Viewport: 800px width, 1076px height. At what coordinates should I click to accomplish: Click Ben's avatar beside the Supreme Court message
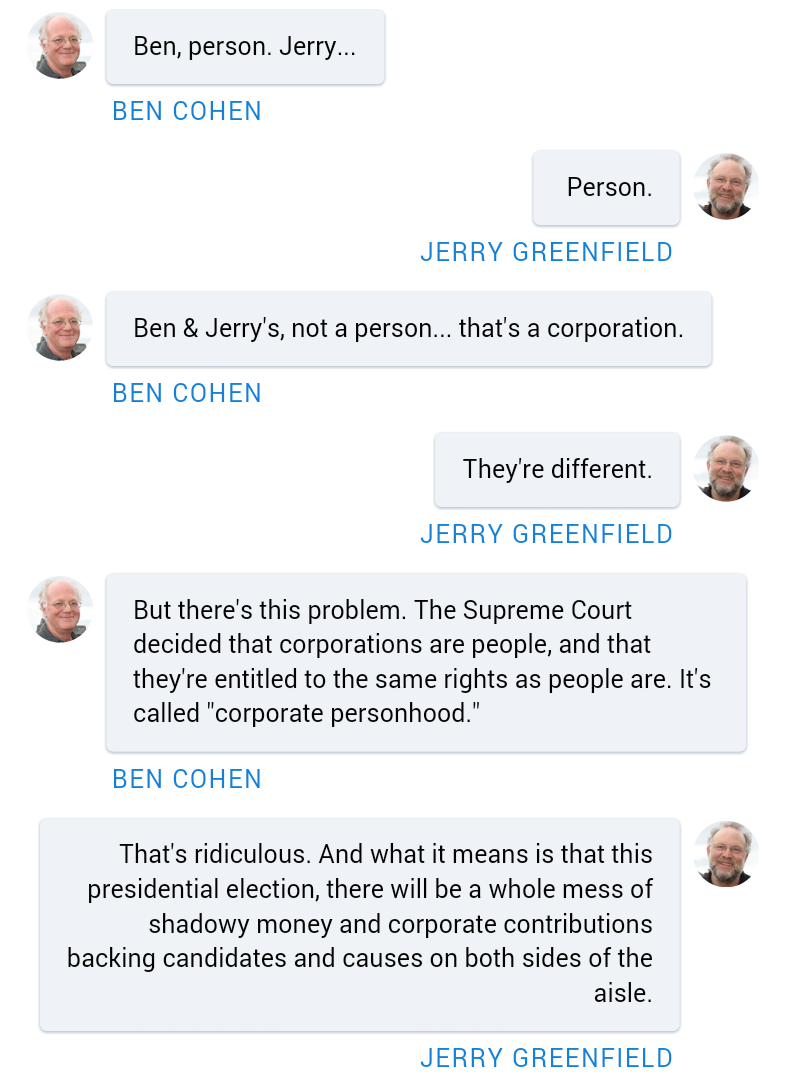(x=60, y=610)
